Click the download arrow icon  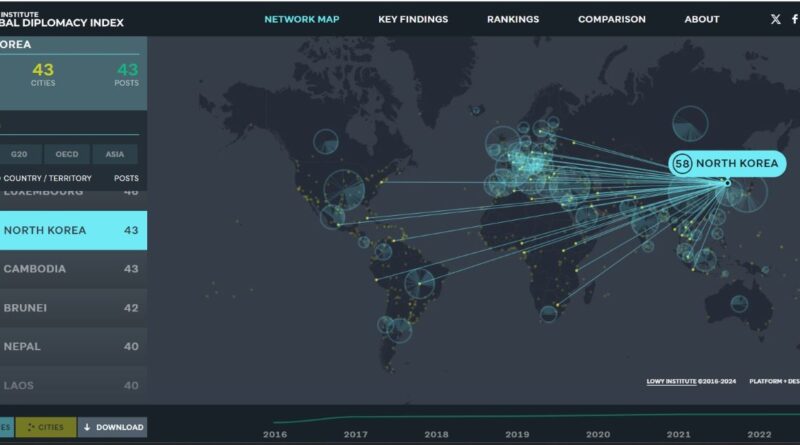87,427
